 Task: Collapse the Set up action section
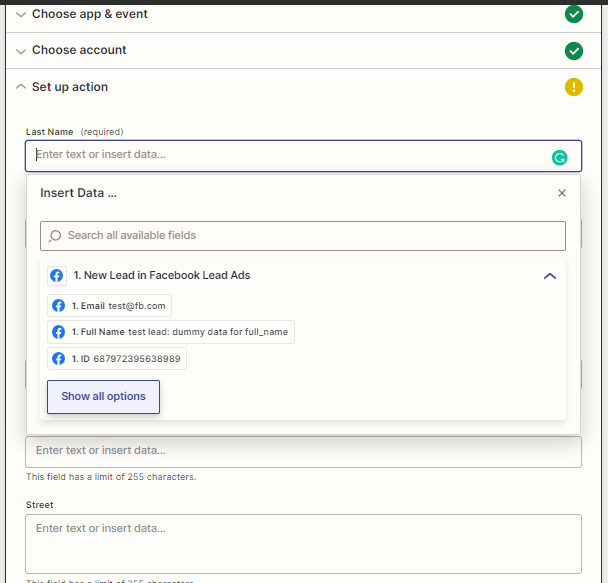point(21,87)
